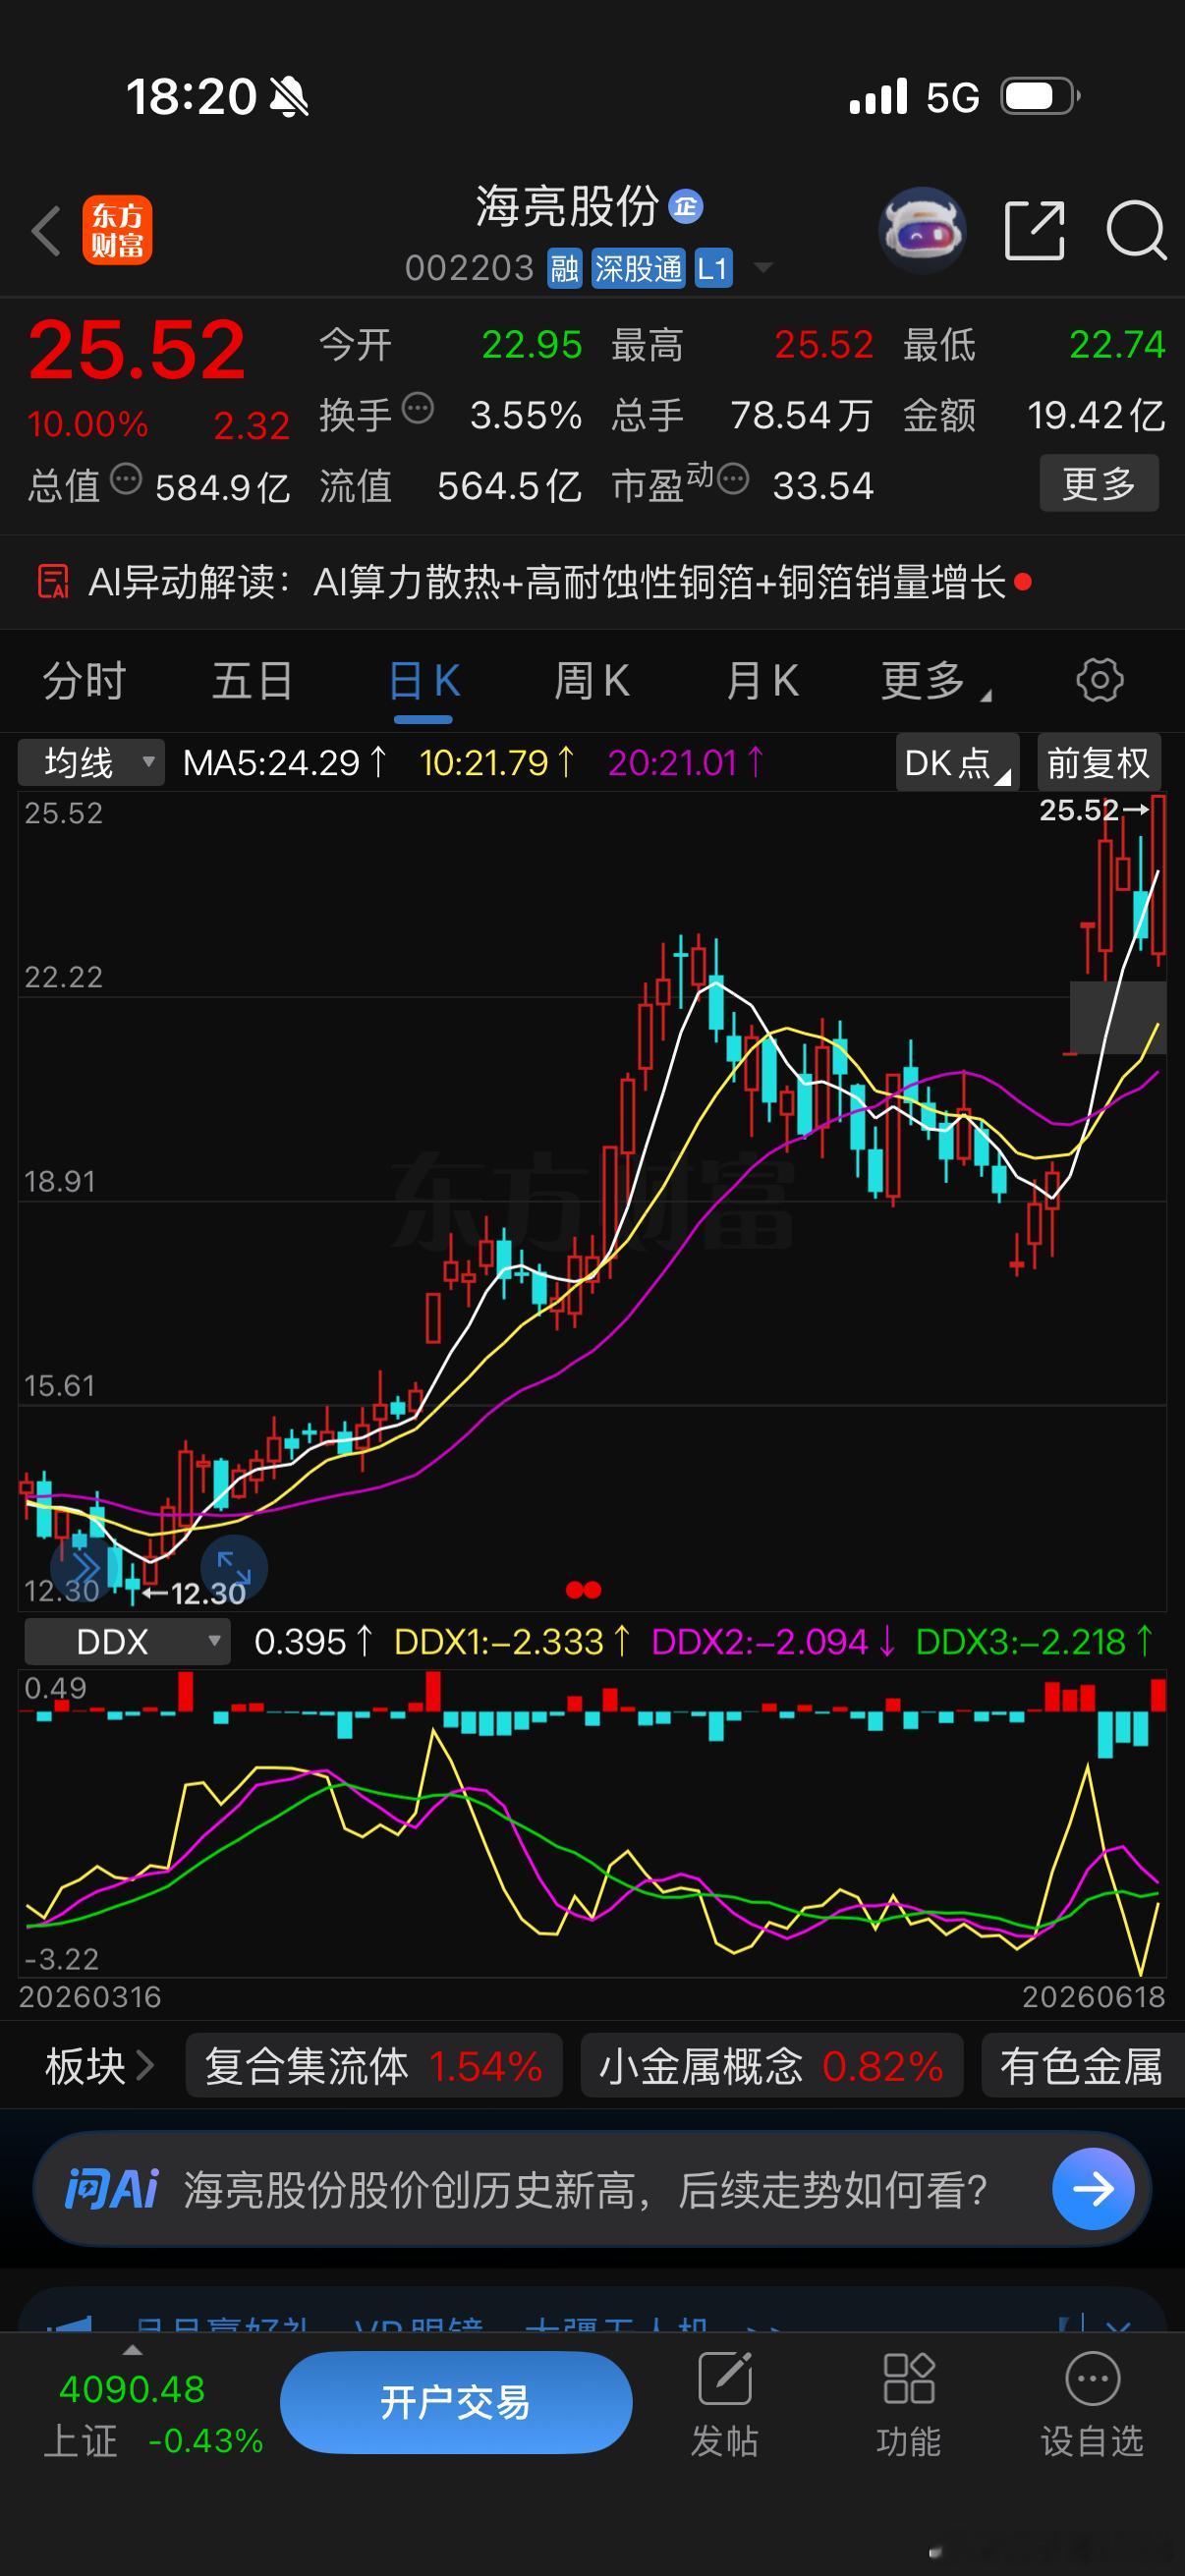
Task: Open the search magnifier icon
Action: coord(1136,230)
